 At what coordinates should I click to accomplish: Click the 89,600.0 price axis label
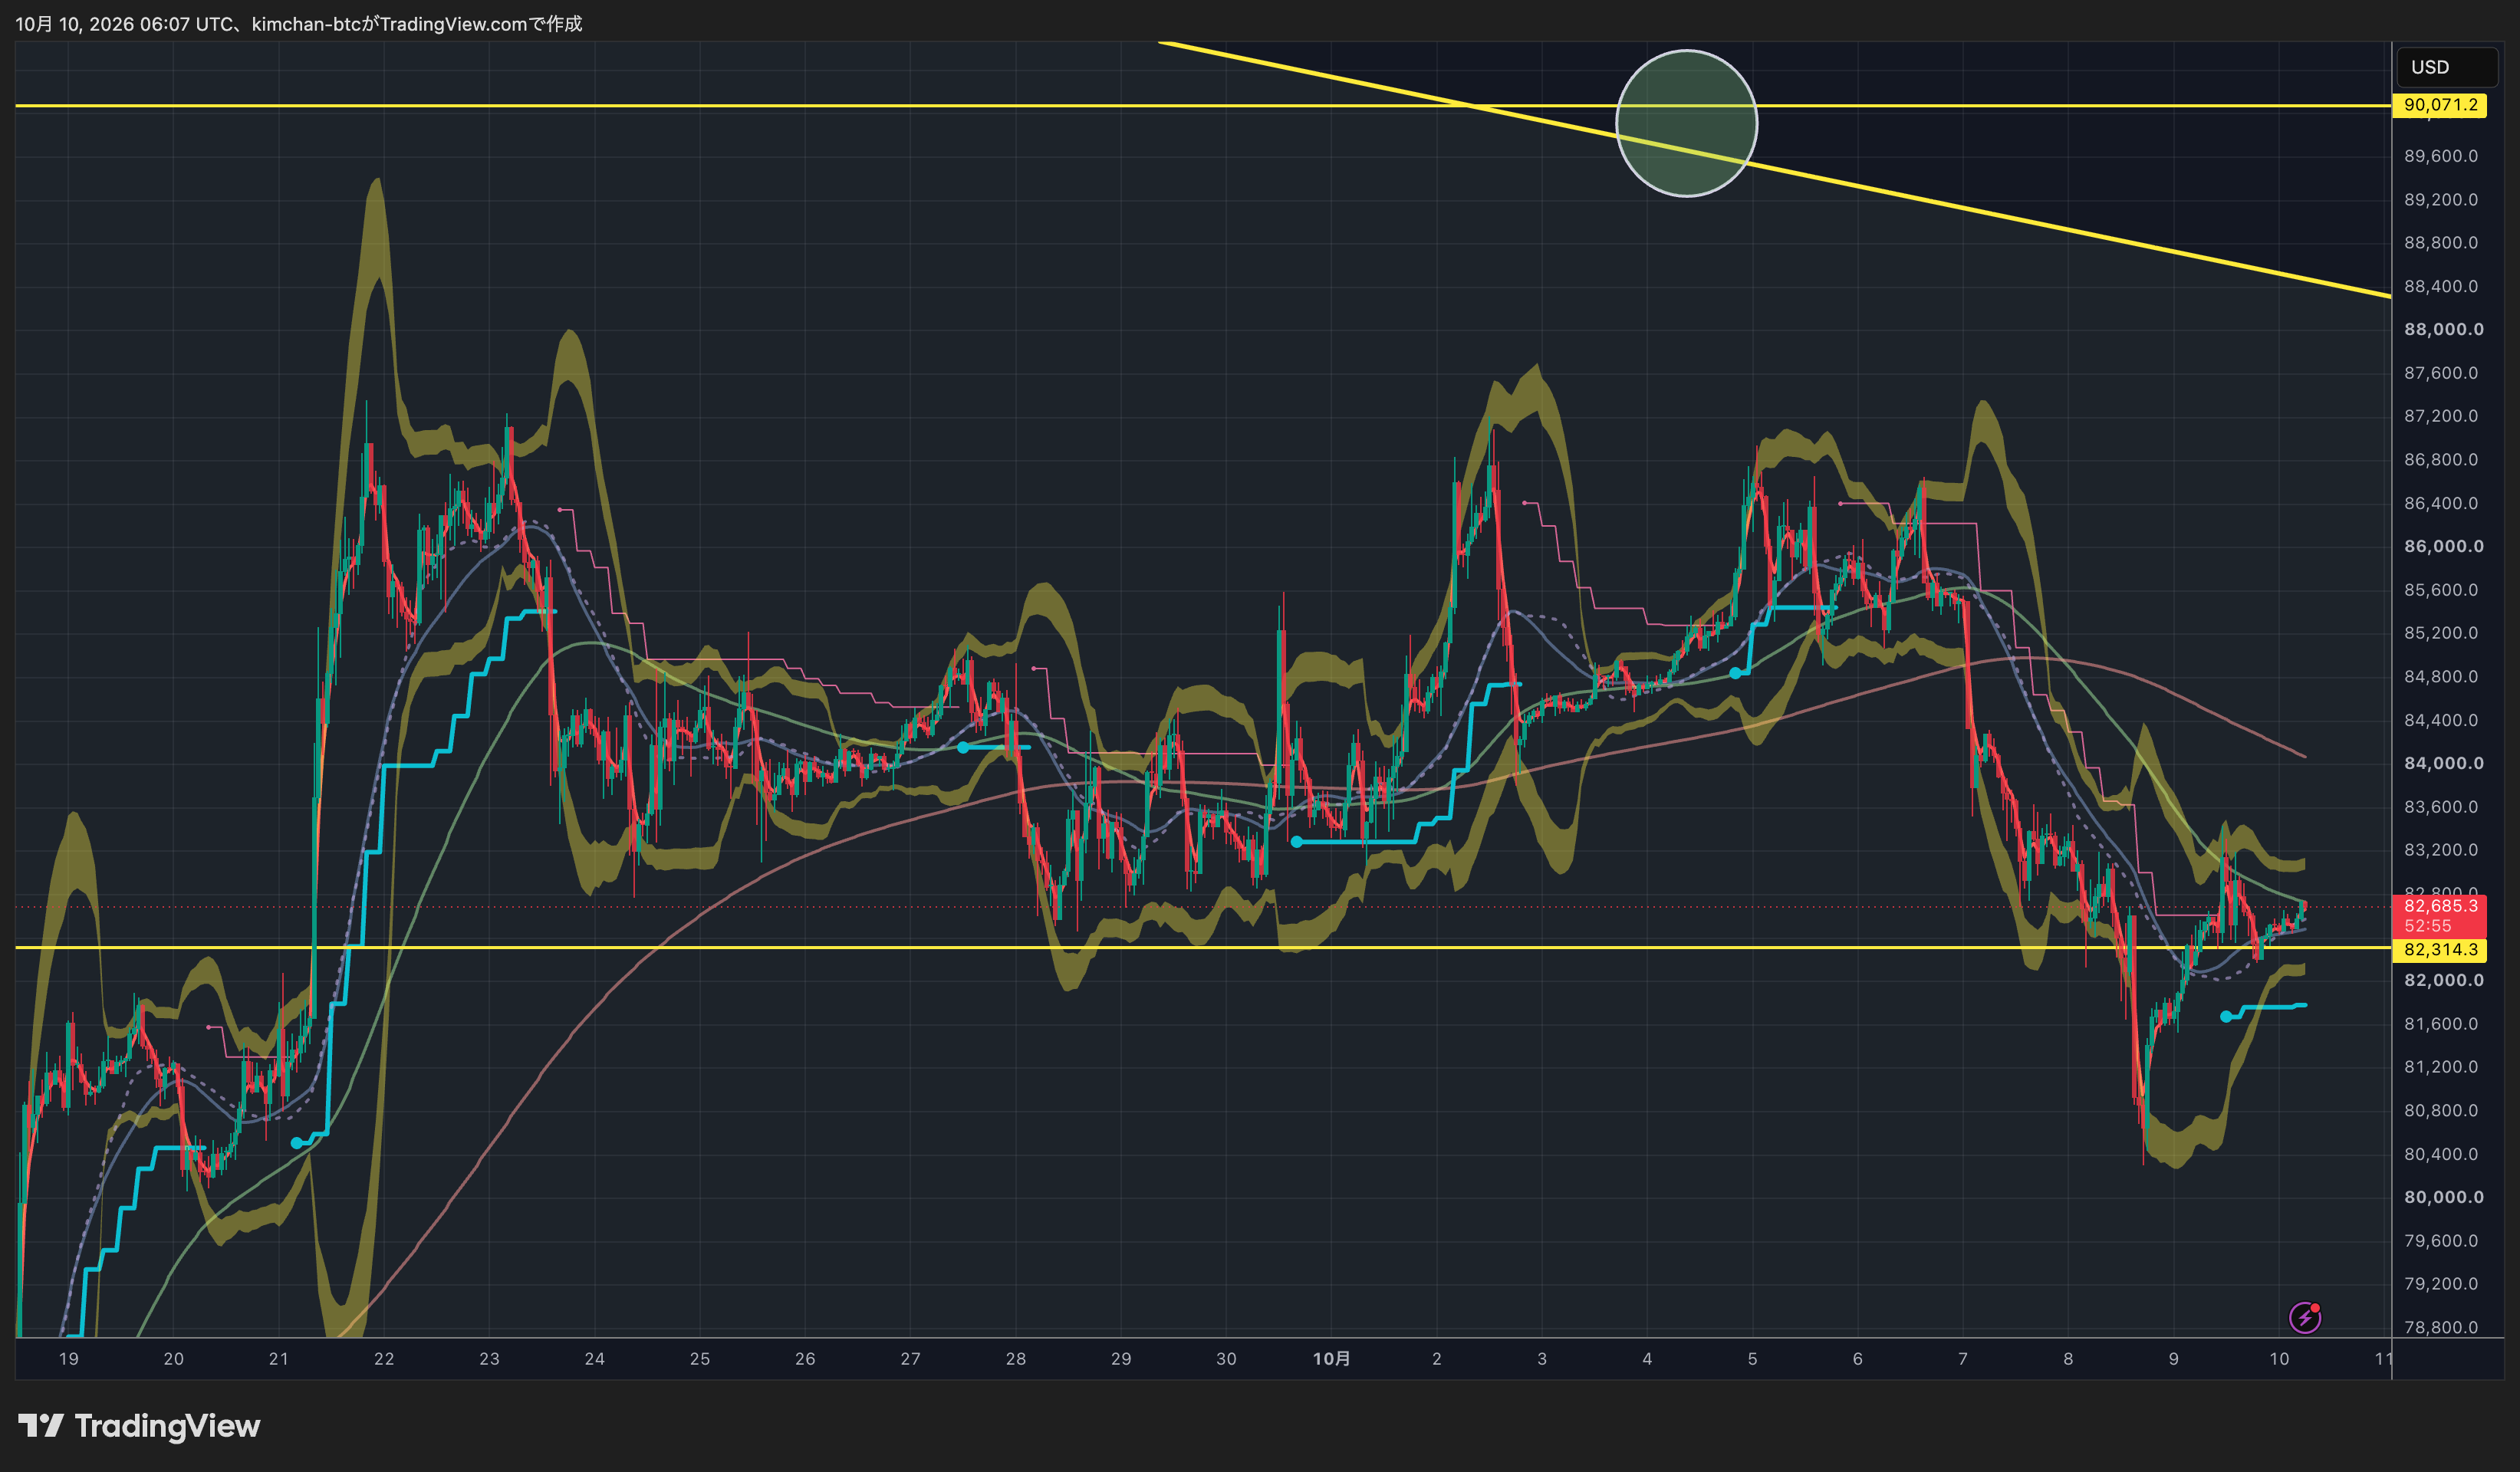pos(2441,156)
